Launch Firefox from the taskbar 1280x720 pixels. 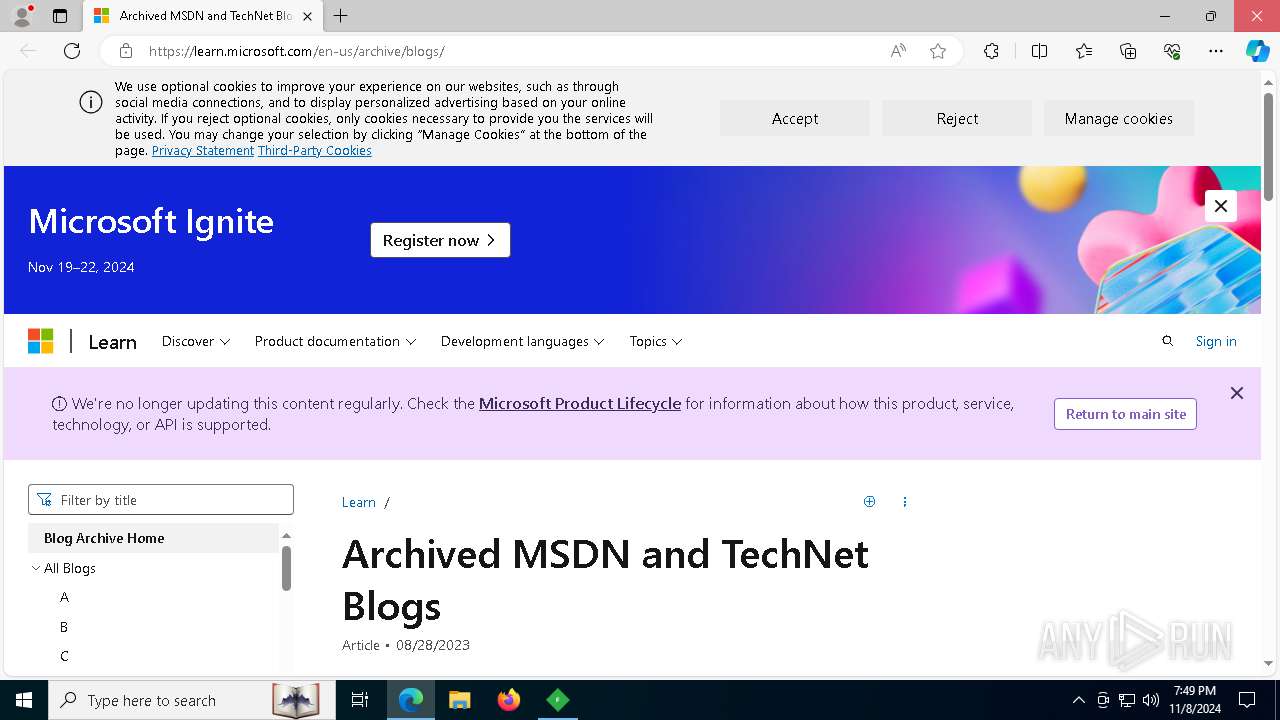[x=509, y=700]
